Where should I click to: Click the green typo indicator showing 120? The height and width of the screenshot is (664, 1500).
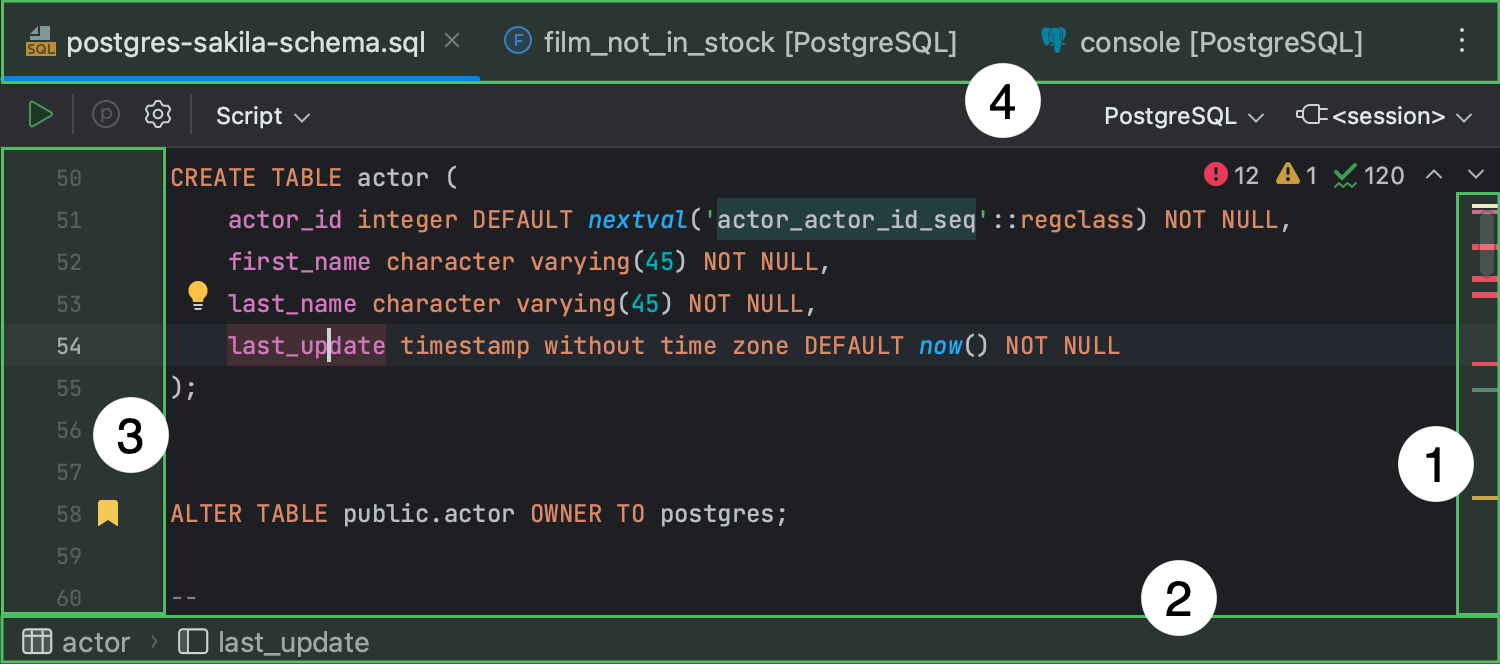1370,176
